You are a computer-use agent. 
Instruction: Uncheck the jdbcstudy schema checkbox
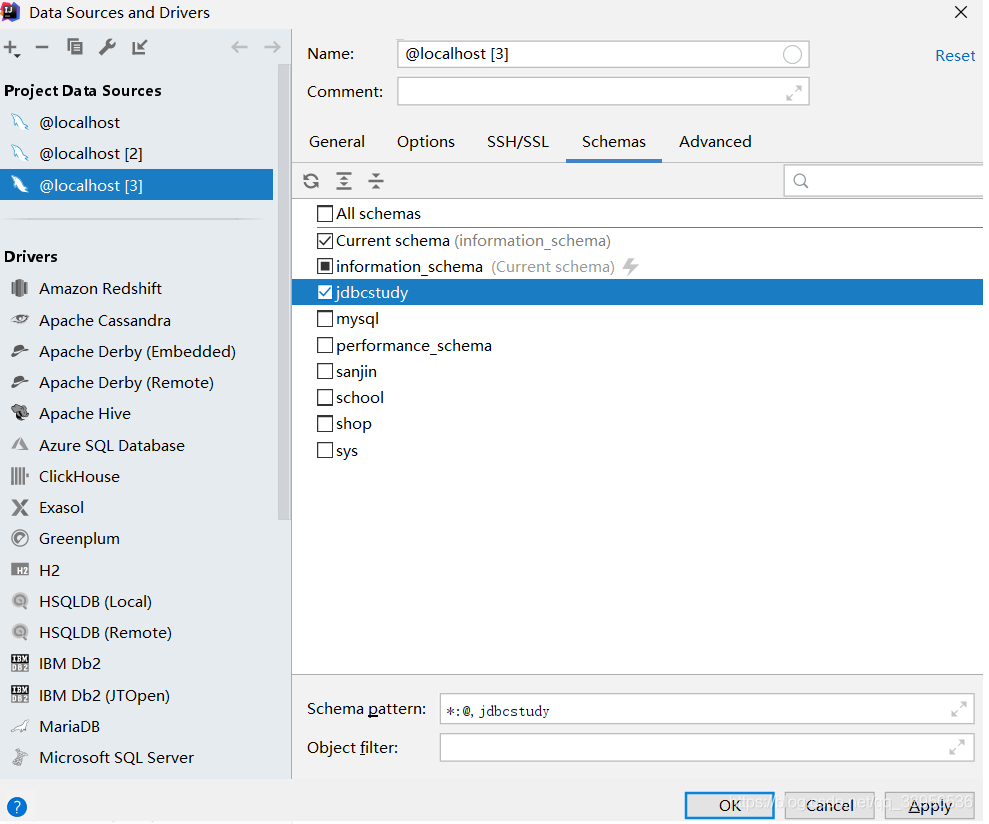coord(325,292)
